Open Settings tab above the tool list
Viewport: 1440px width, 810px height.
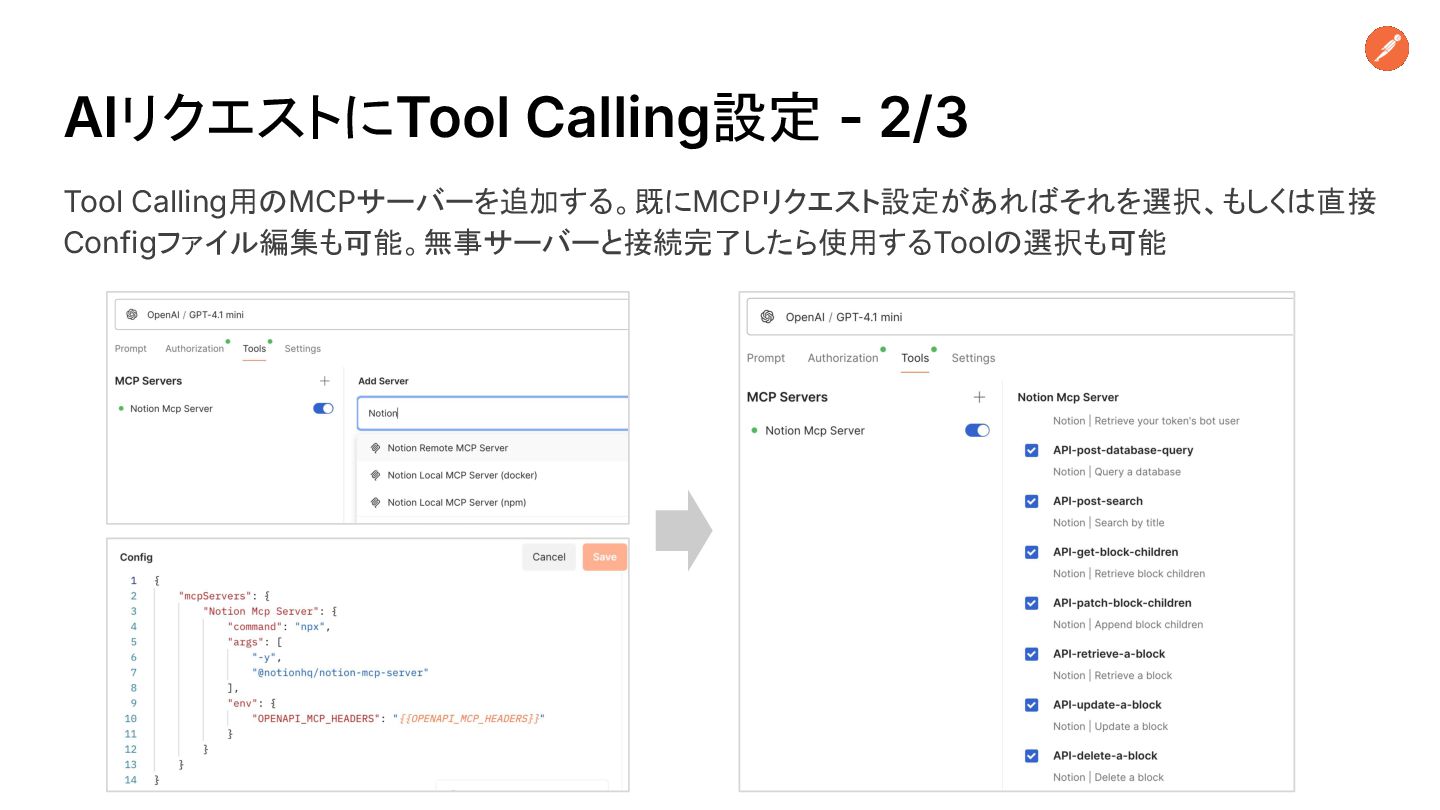(x=973, y=358)
